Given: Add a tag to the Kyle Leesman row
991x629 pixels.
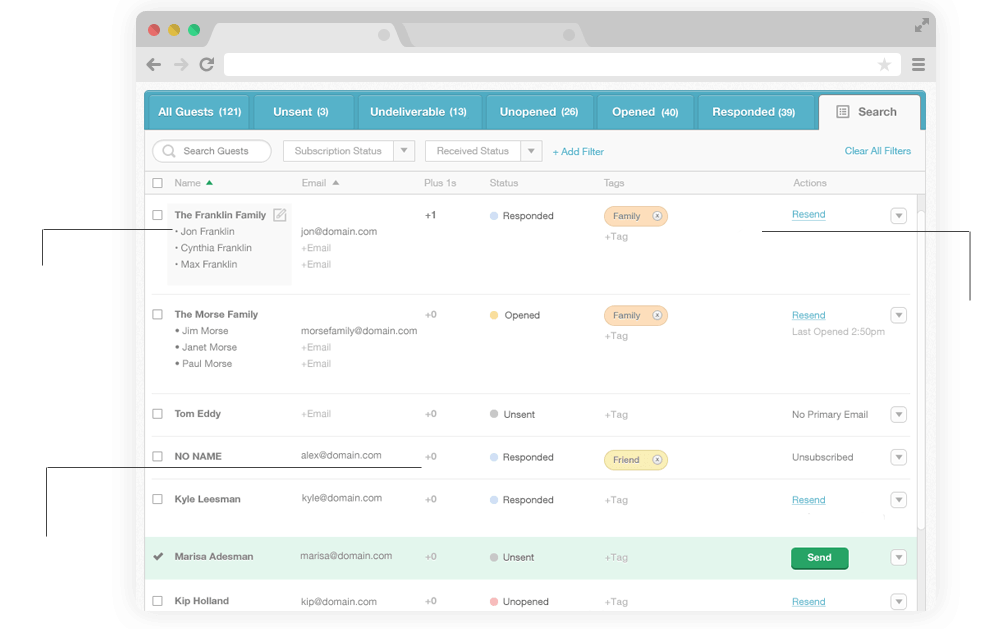Looking at the screenshot, I should pyautogui.click(x=616, y=500).
